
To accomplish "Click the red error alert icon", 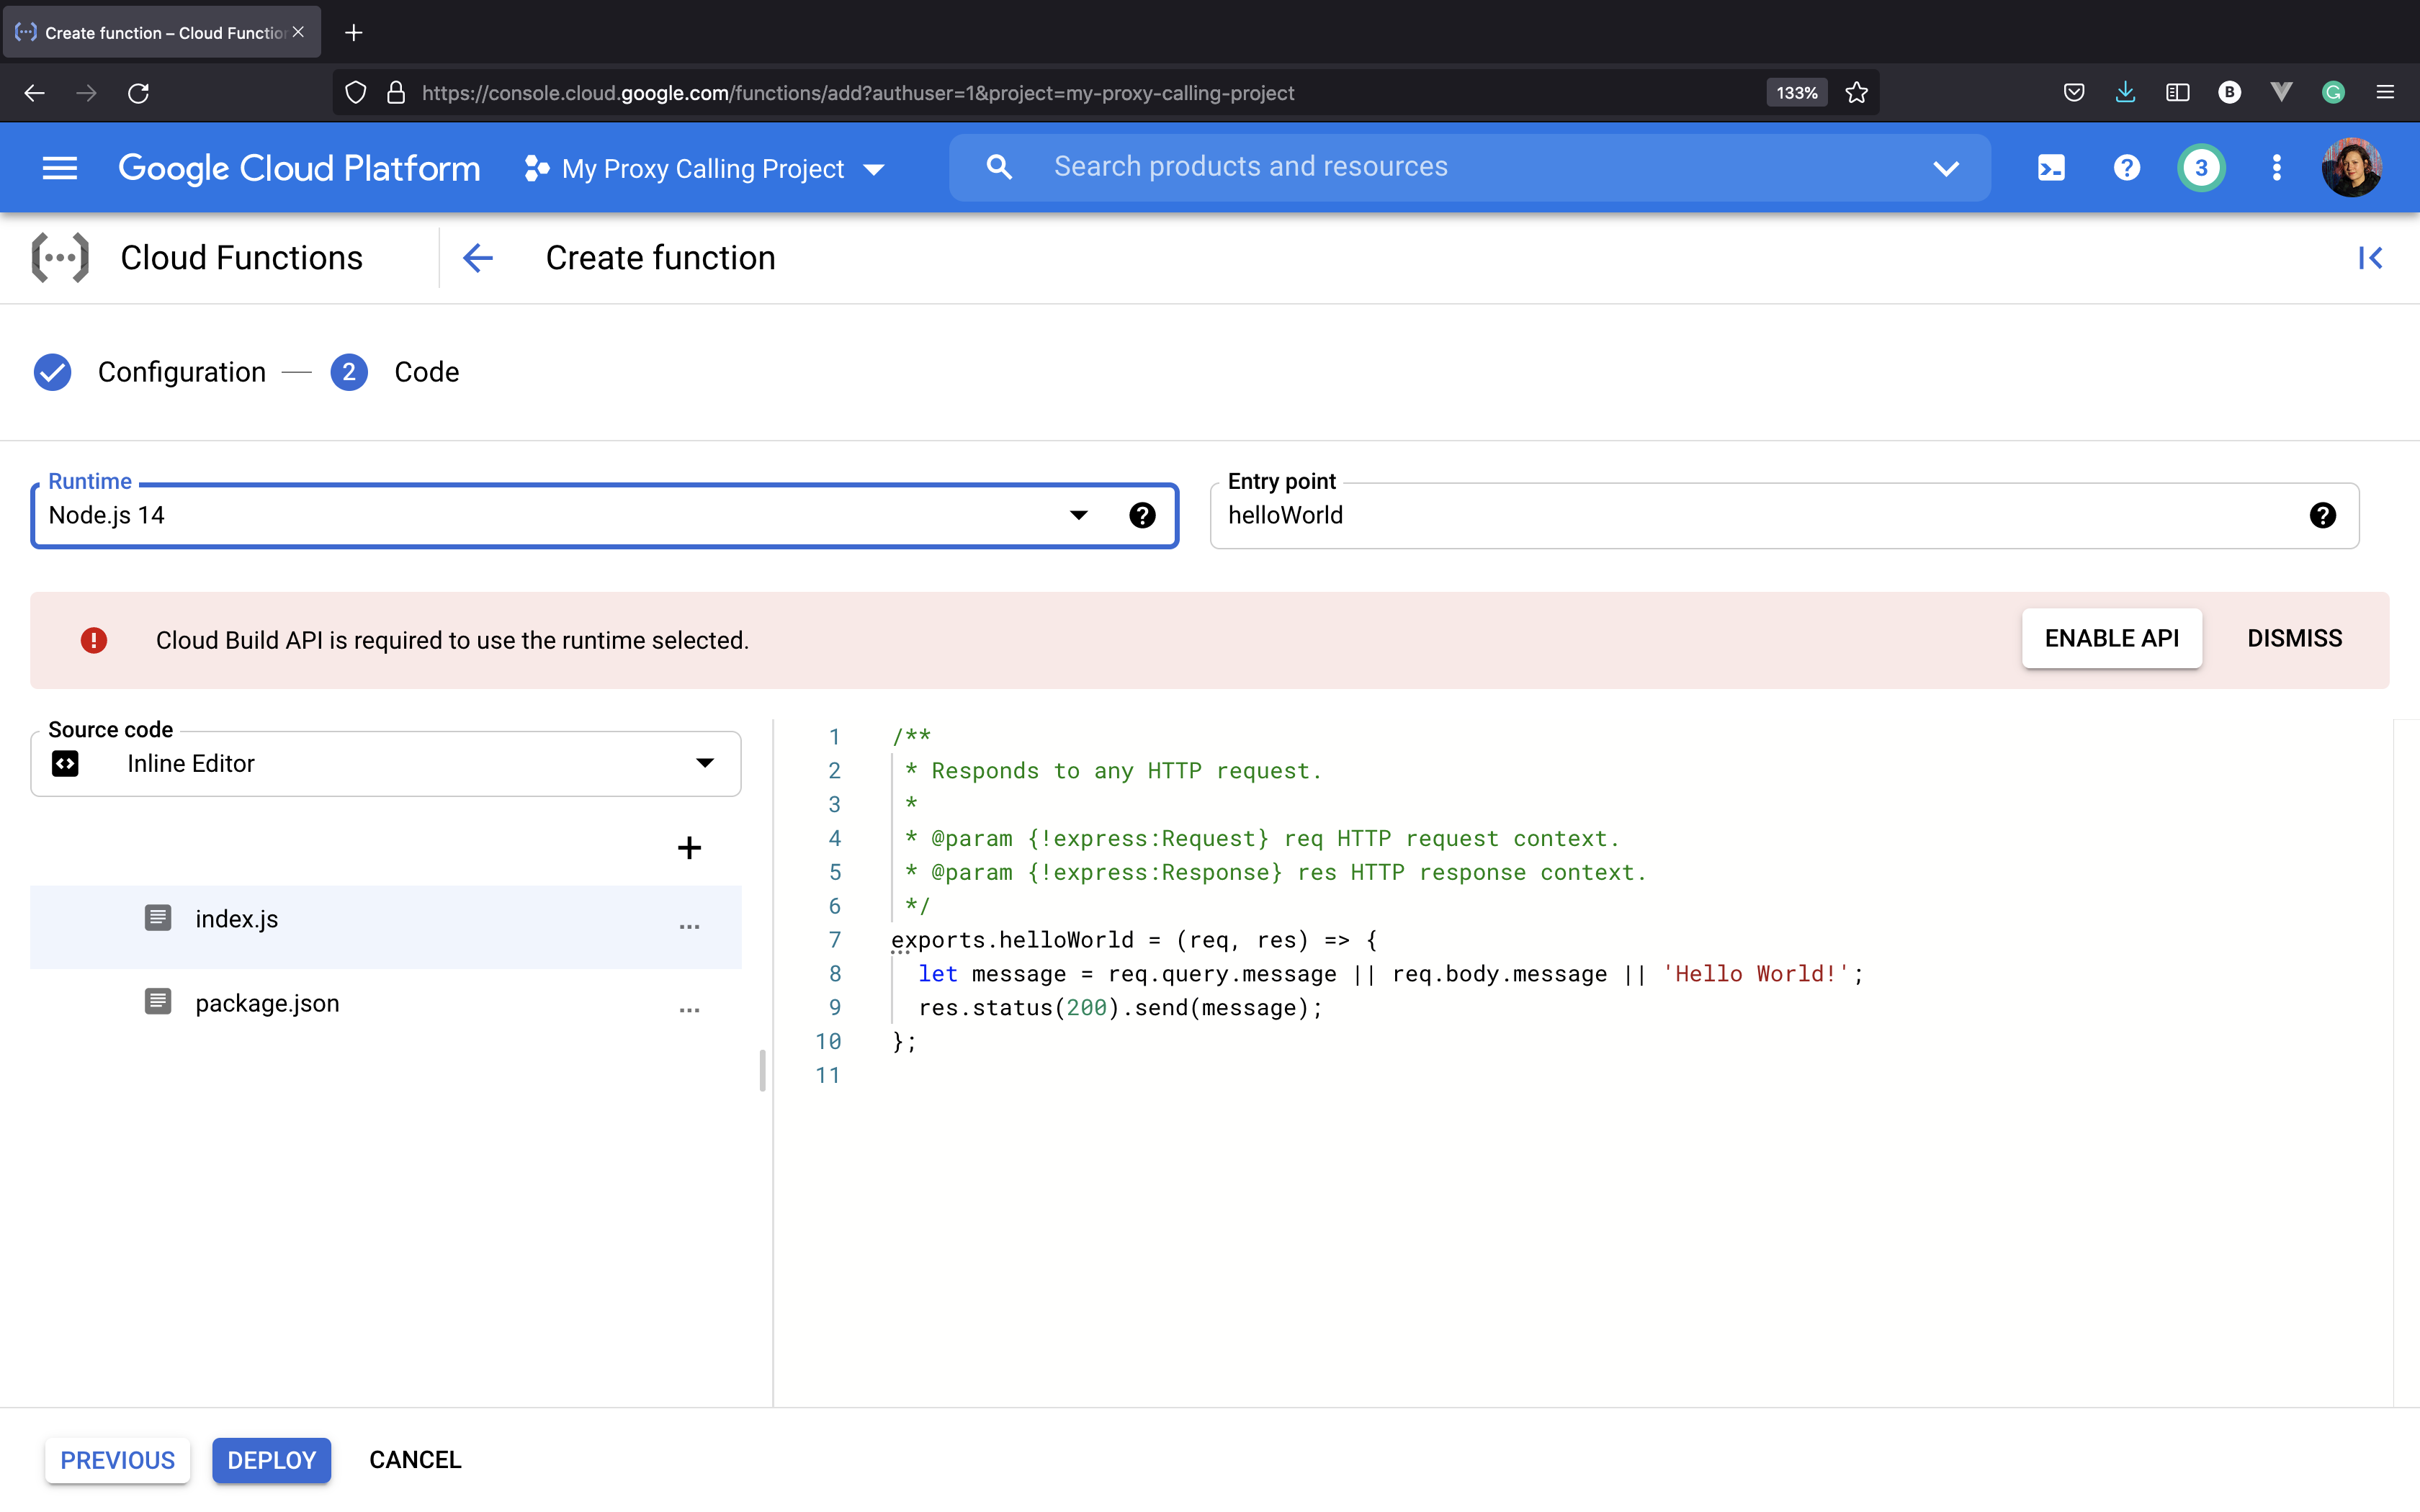I will pos(94,640).
